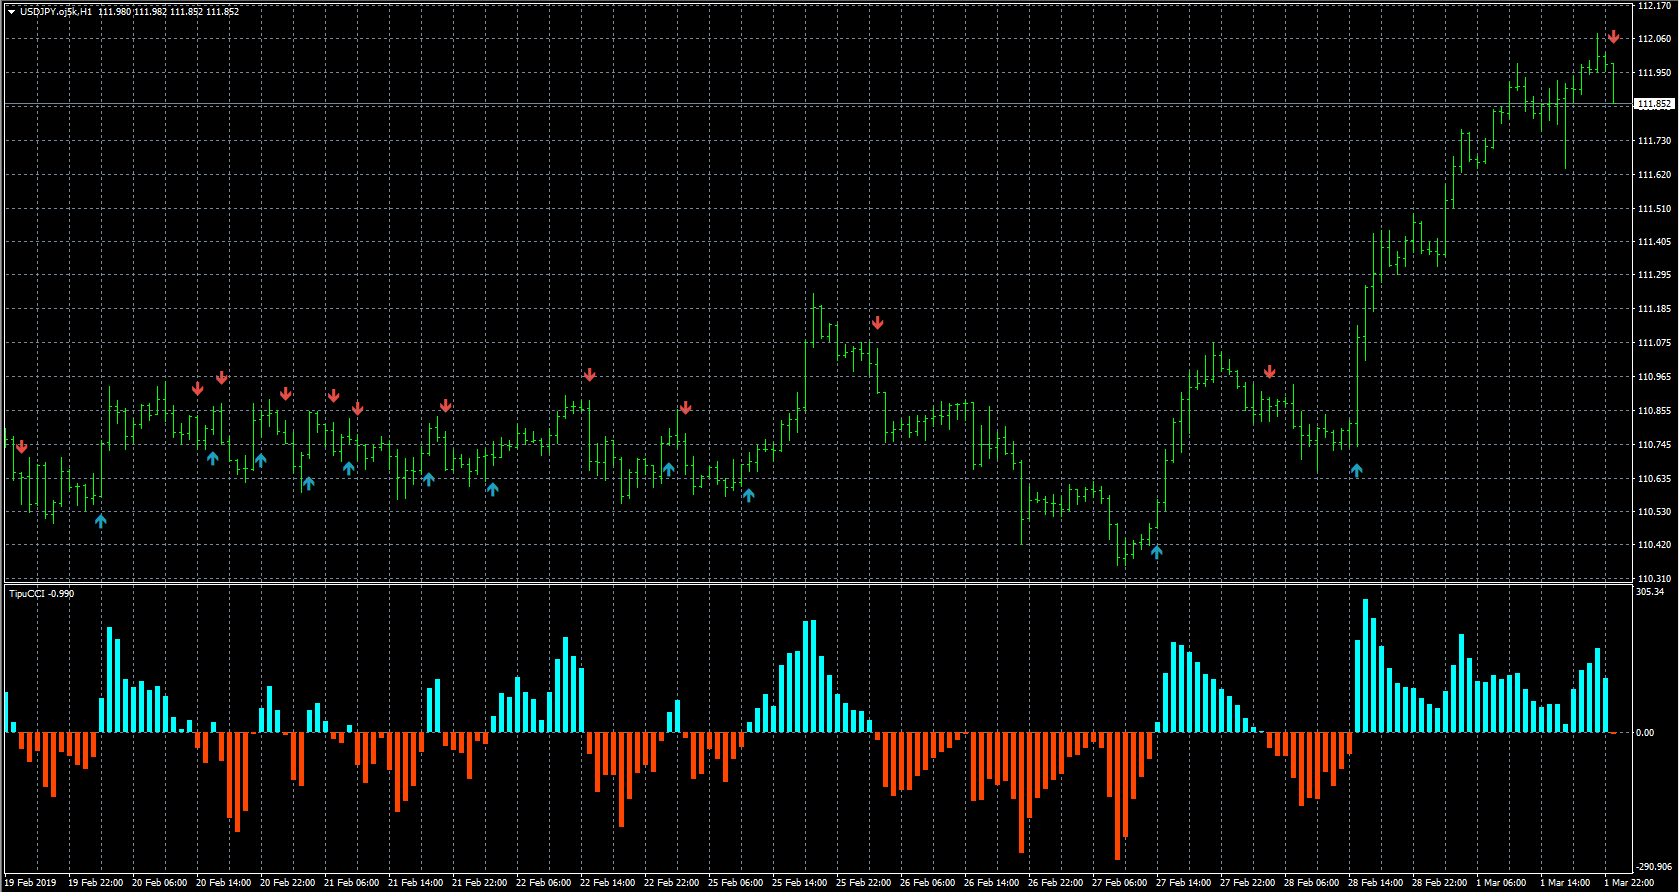Click the red sell arrow at the top-right price peak
Image resolution: width=1680 pixels, height=892 pixels.
click(x=1613, y=37)
